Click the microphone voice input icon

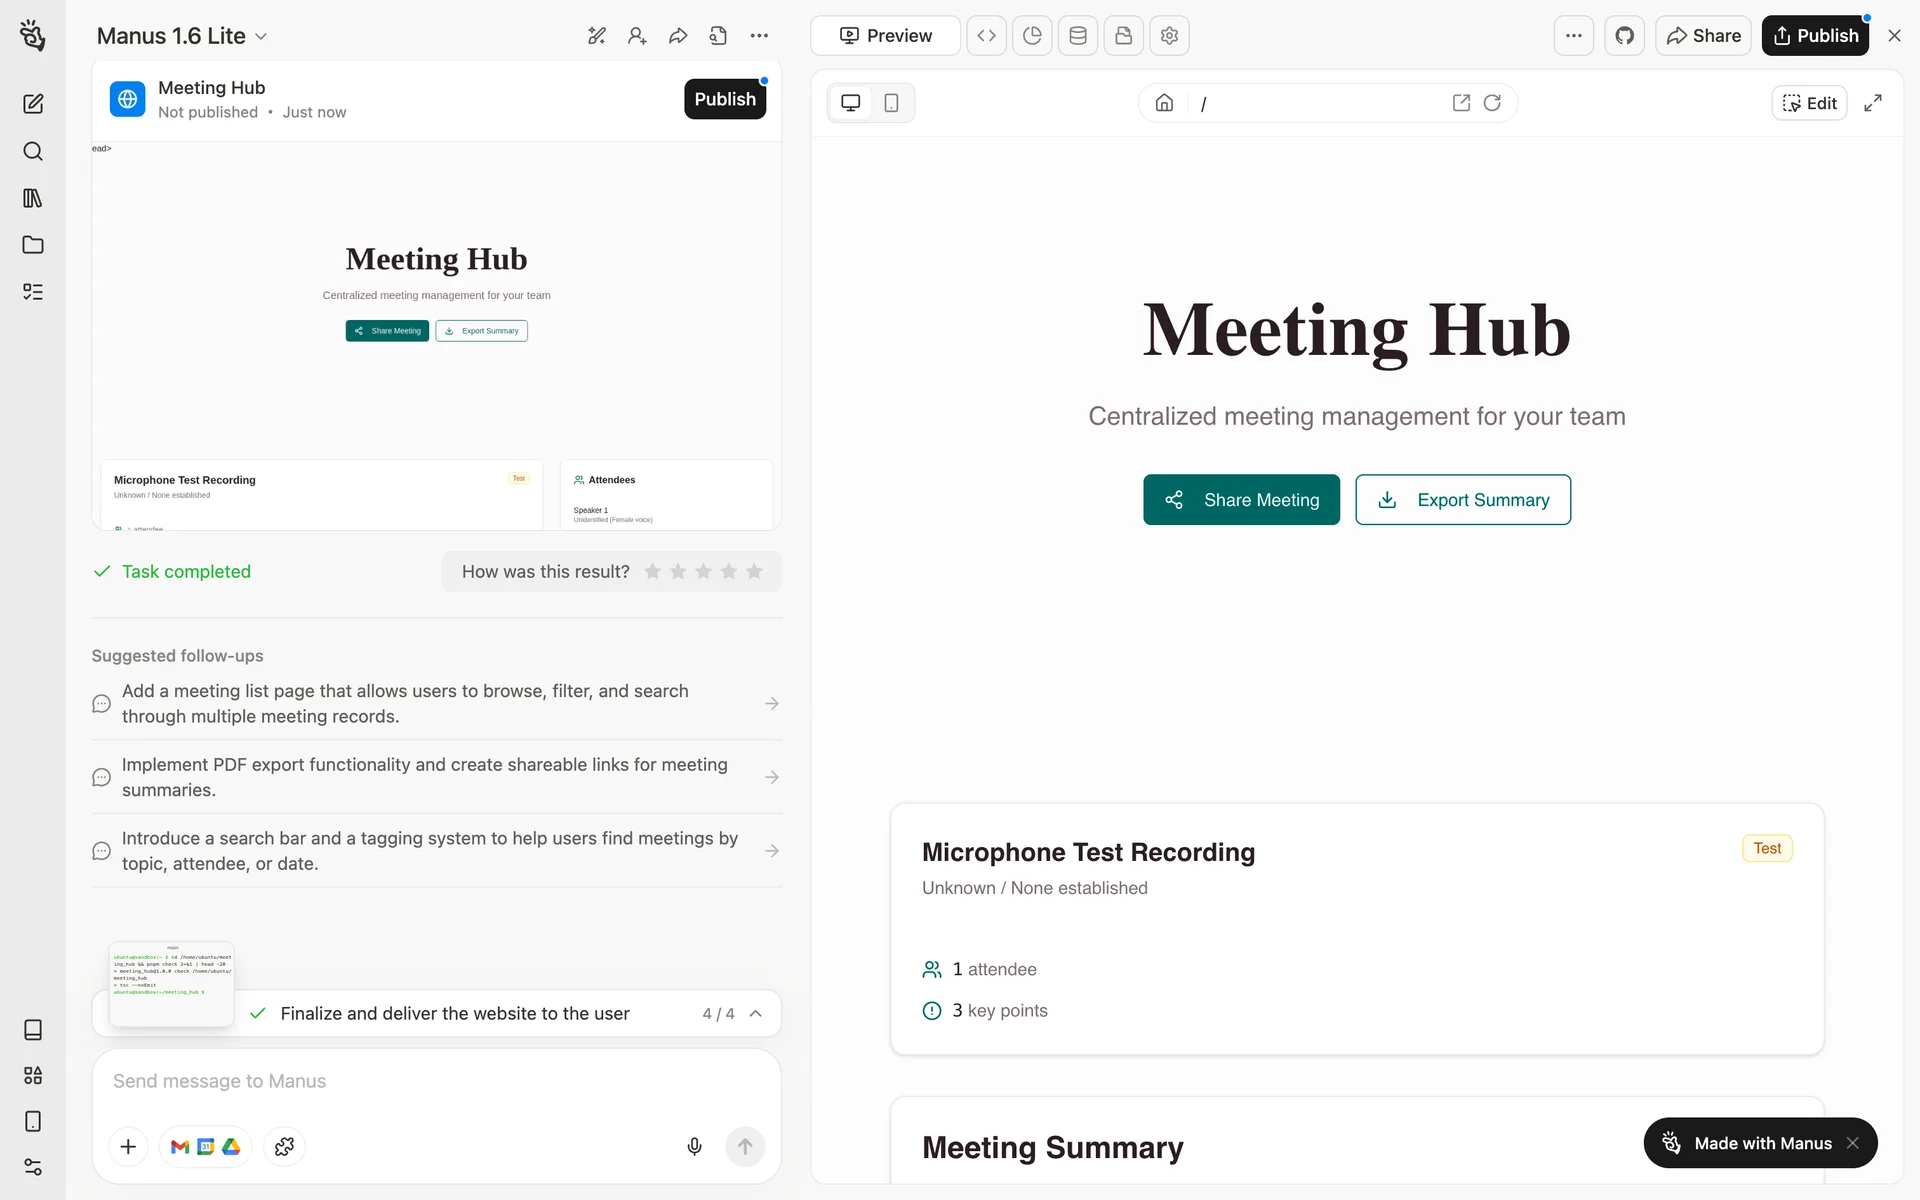tap(694, 1146)
